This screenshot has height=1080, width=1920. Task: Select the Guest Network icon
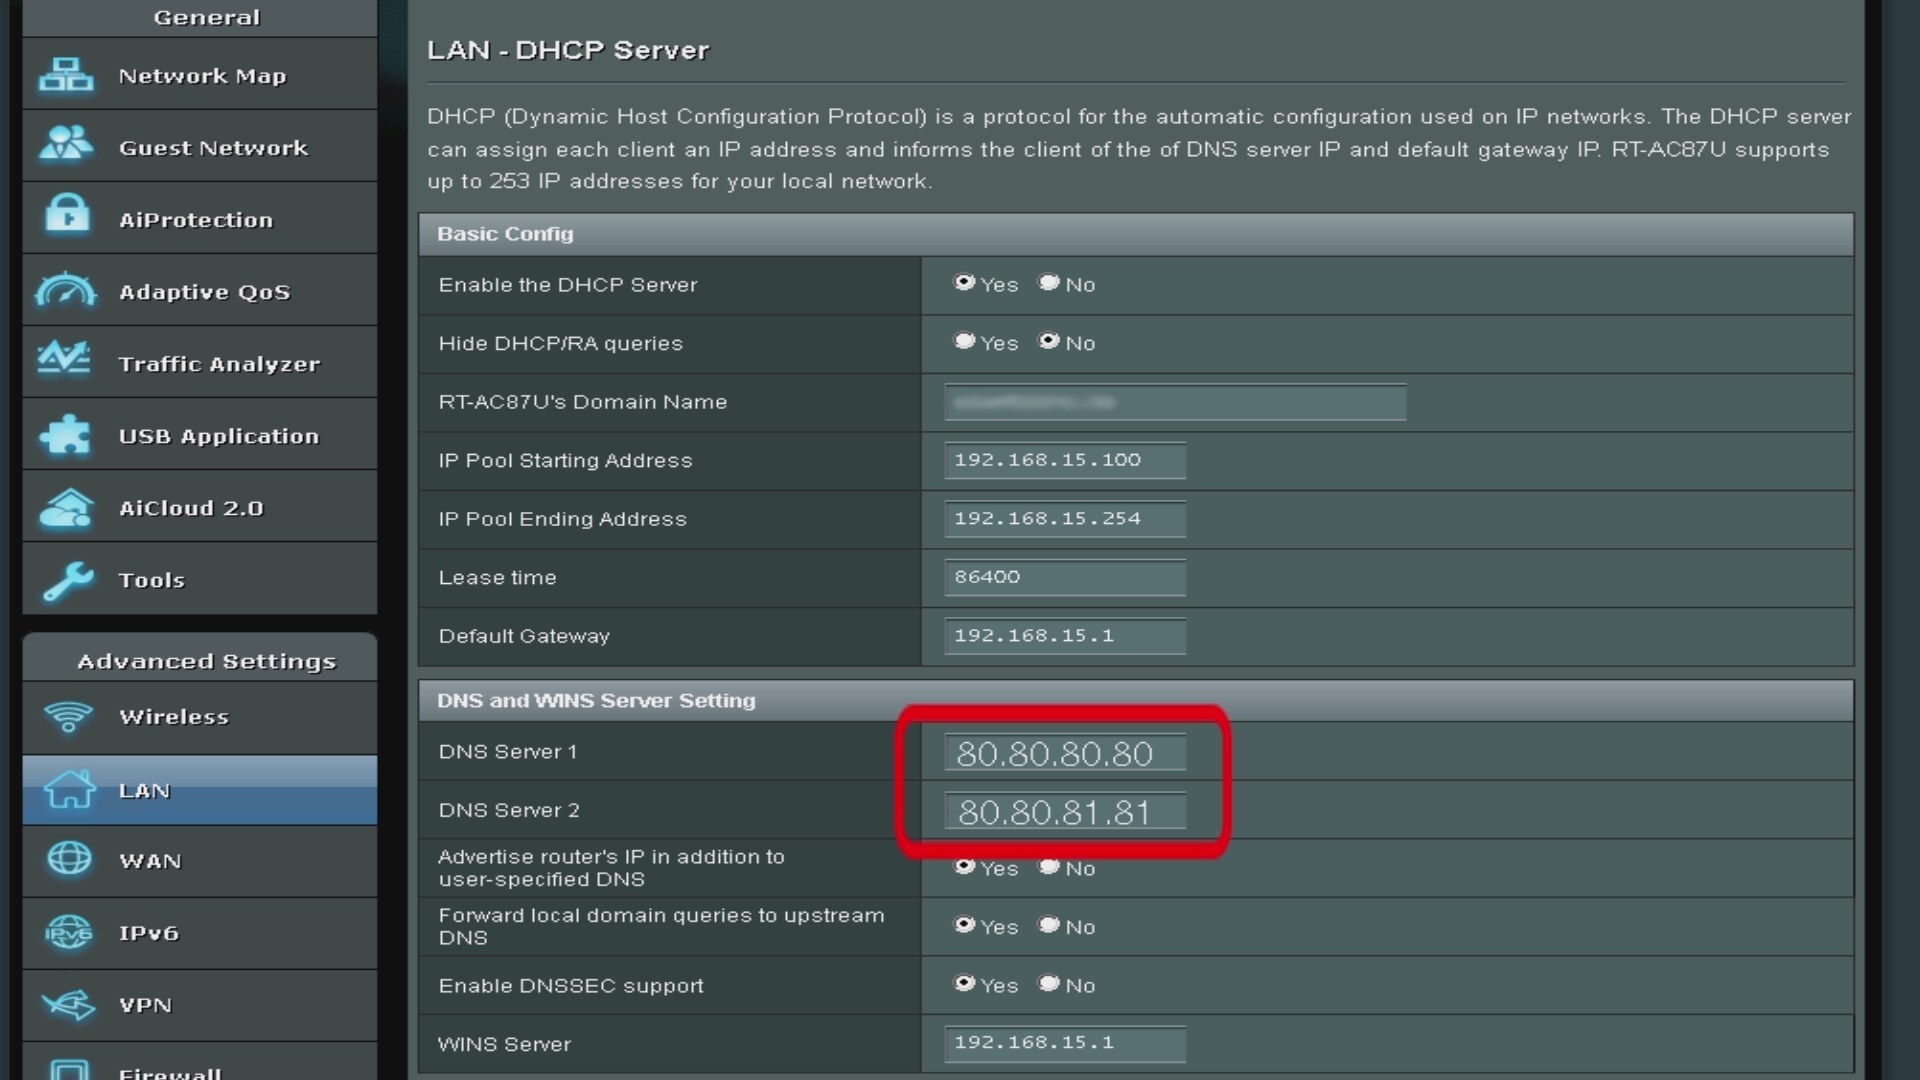coord(66,145)
